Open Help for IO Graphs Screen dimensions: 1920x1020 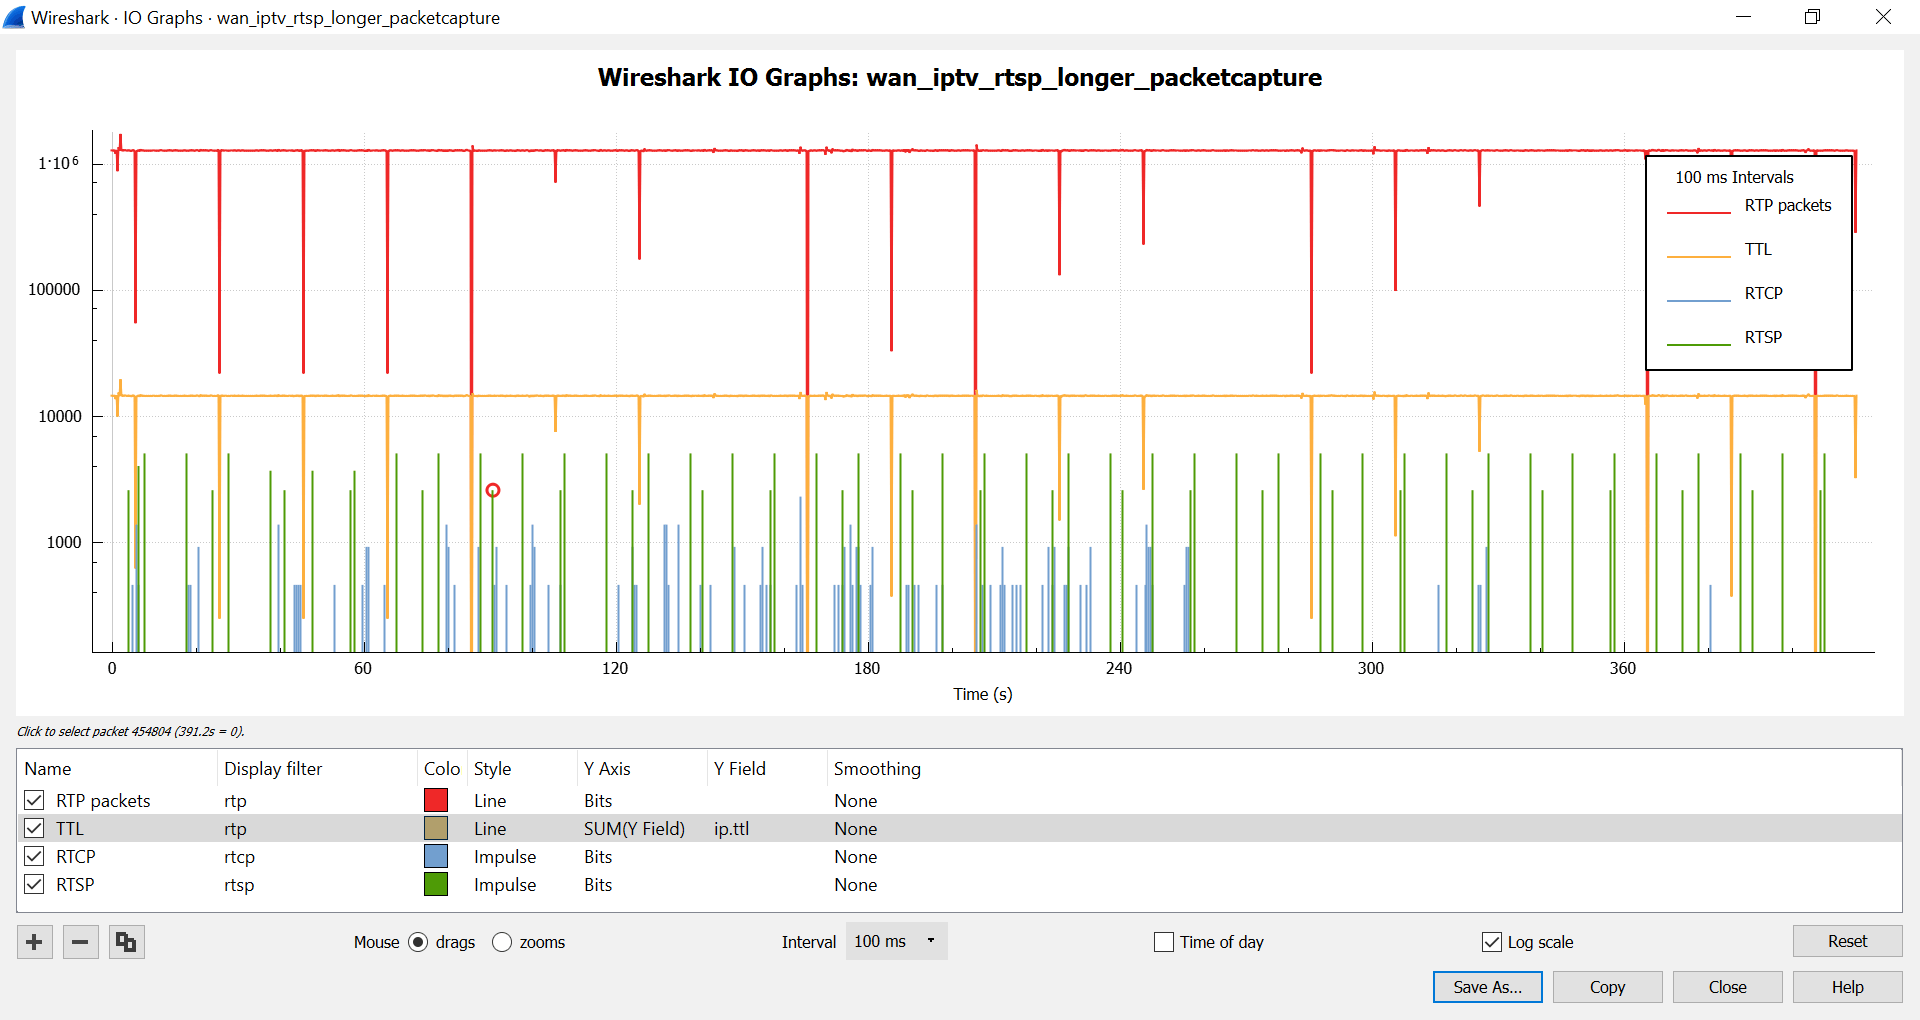pos(1847,987)
